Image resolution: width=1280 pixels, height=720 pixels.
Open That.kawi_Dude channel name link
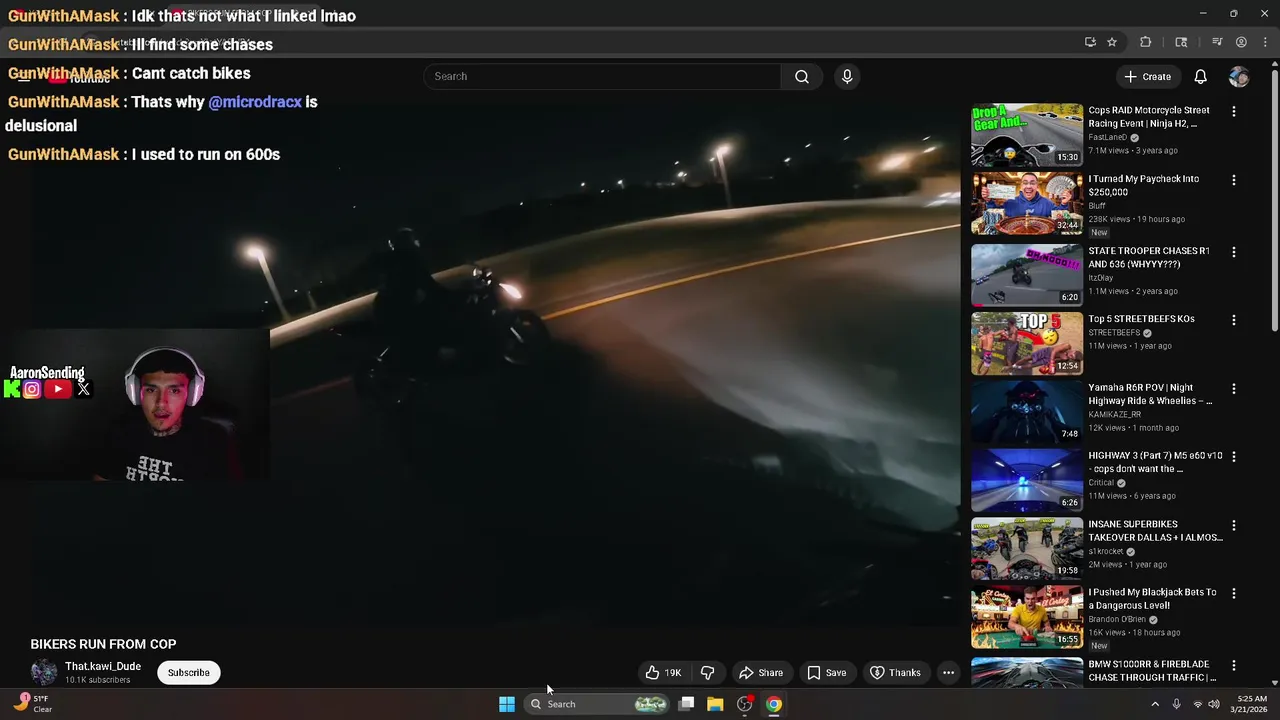[103, 667]
